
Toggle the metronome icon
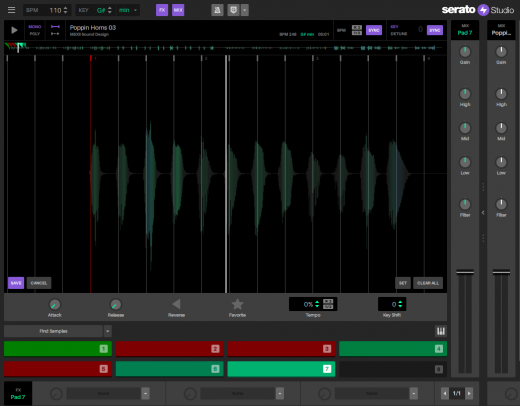(x=217, y=10)
